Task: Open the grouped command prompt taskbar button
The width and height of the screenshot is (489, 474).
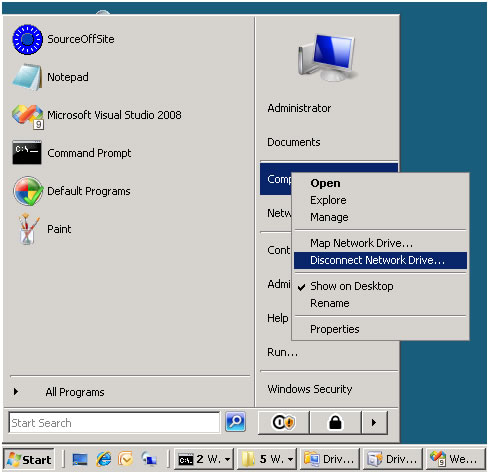Action: [204, 460]
